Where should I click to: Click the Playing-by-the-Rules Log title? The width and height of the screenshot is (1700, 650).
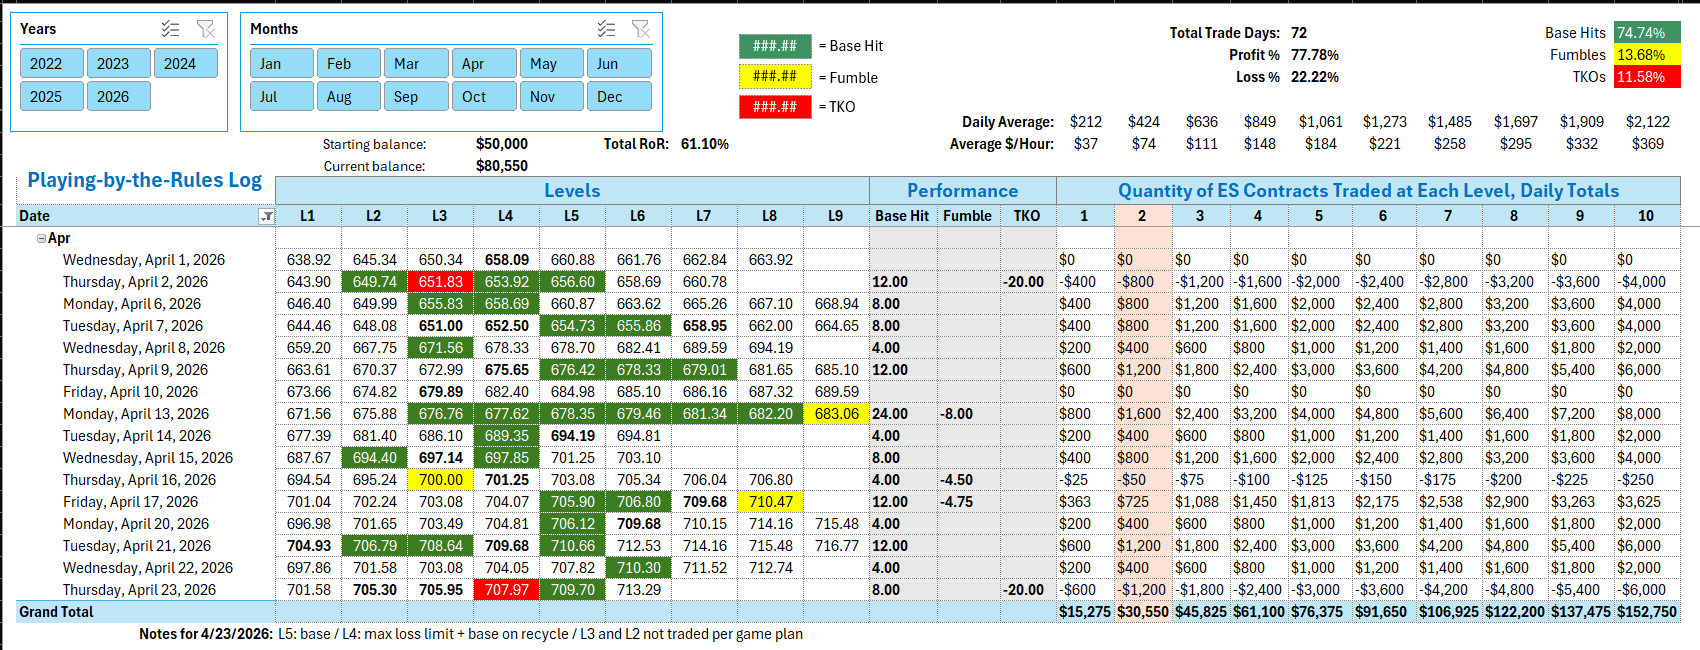pos(145,180)
